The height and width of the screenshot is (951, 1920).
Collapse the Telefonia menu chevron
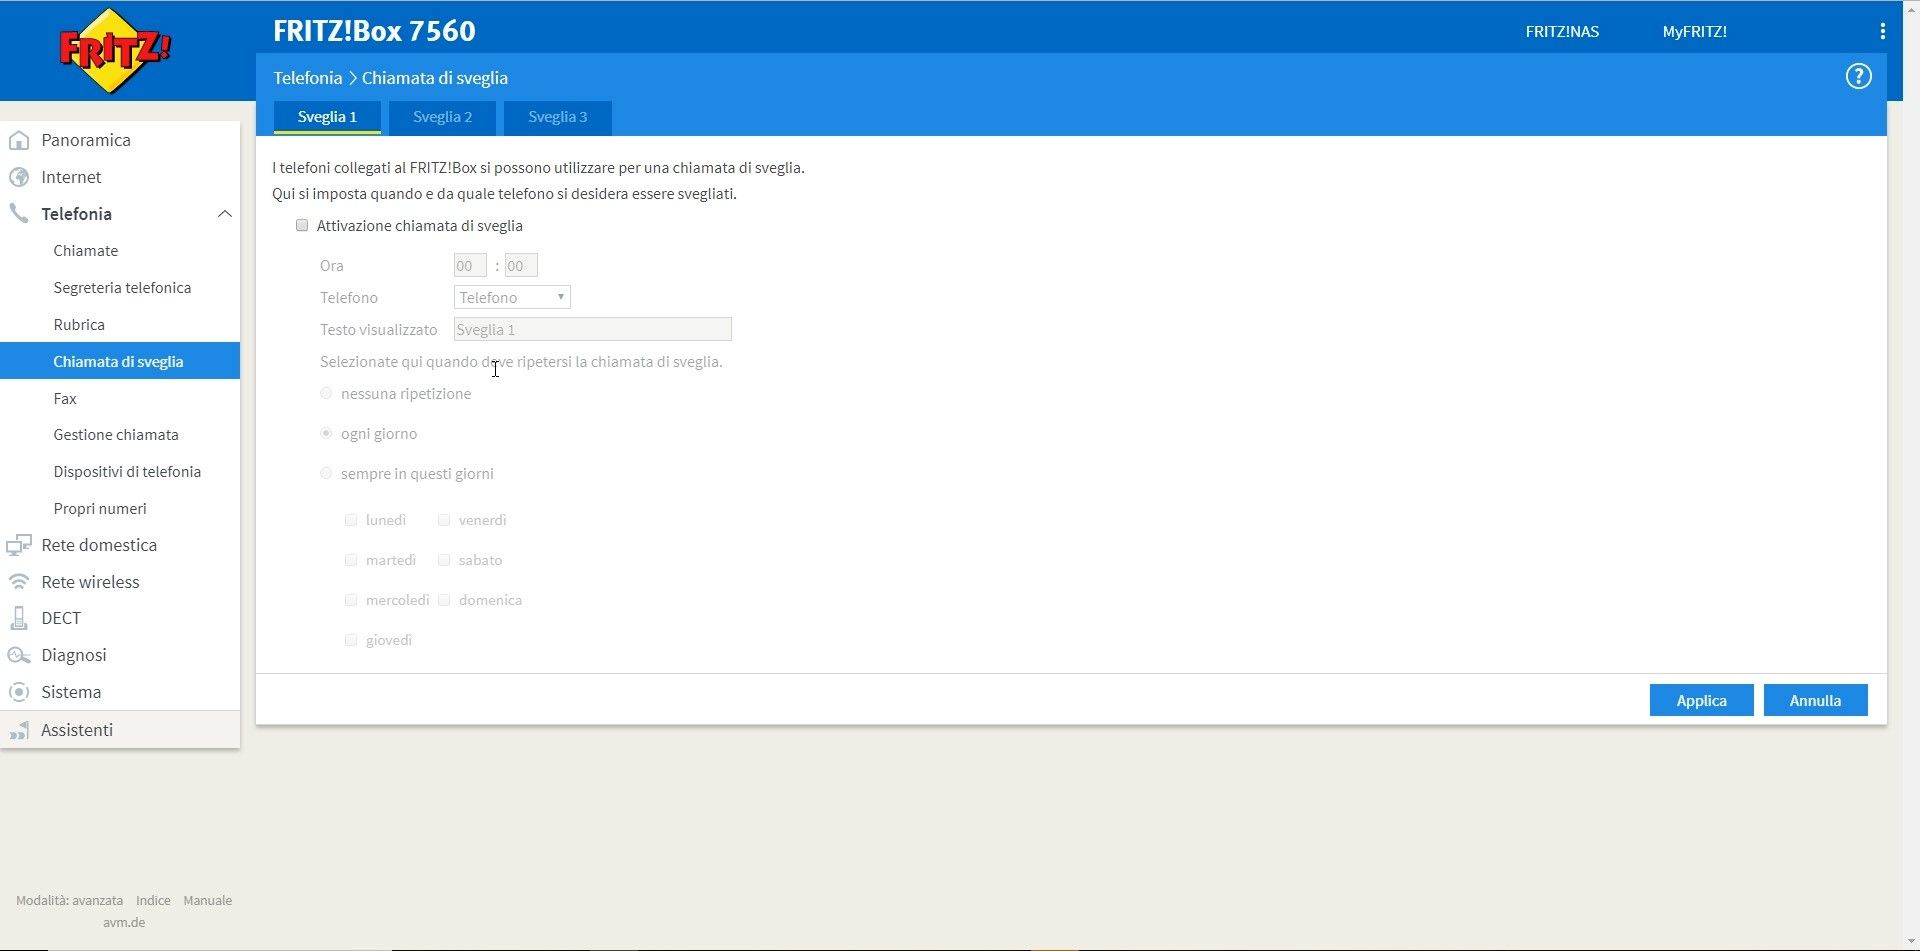225,214
